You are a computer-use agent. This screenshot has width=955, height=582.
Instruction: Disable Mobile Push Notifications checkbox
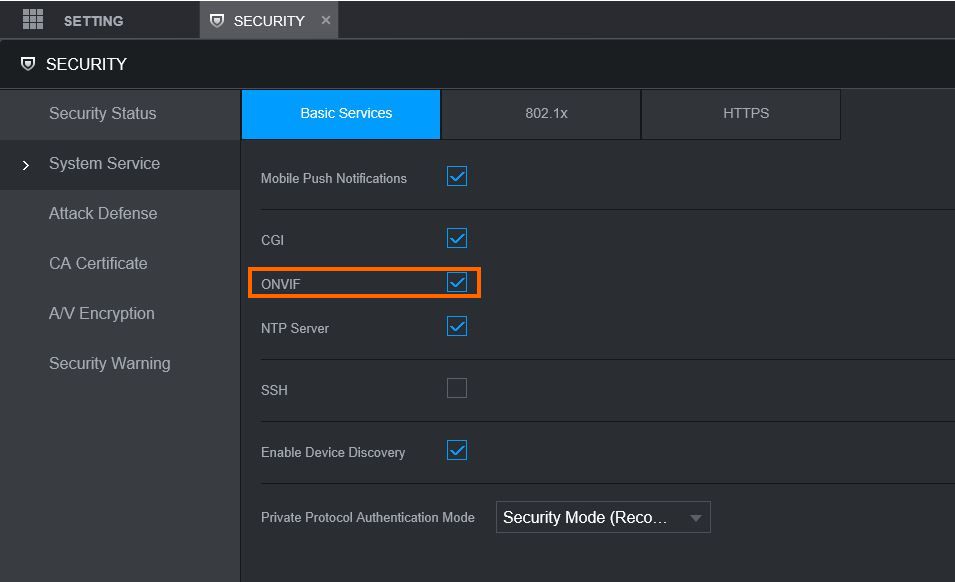(457, 177)
